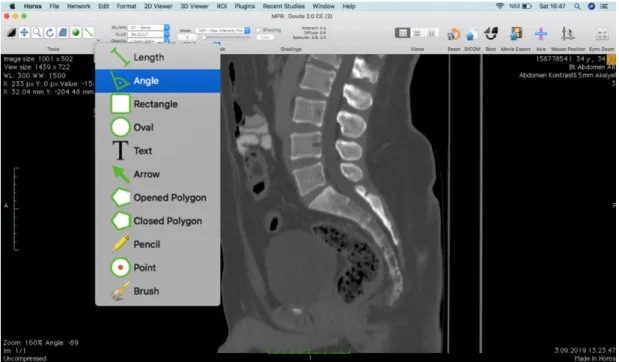Adjust the slab thickness slider
619x362 pixels.
click(226, 38)
